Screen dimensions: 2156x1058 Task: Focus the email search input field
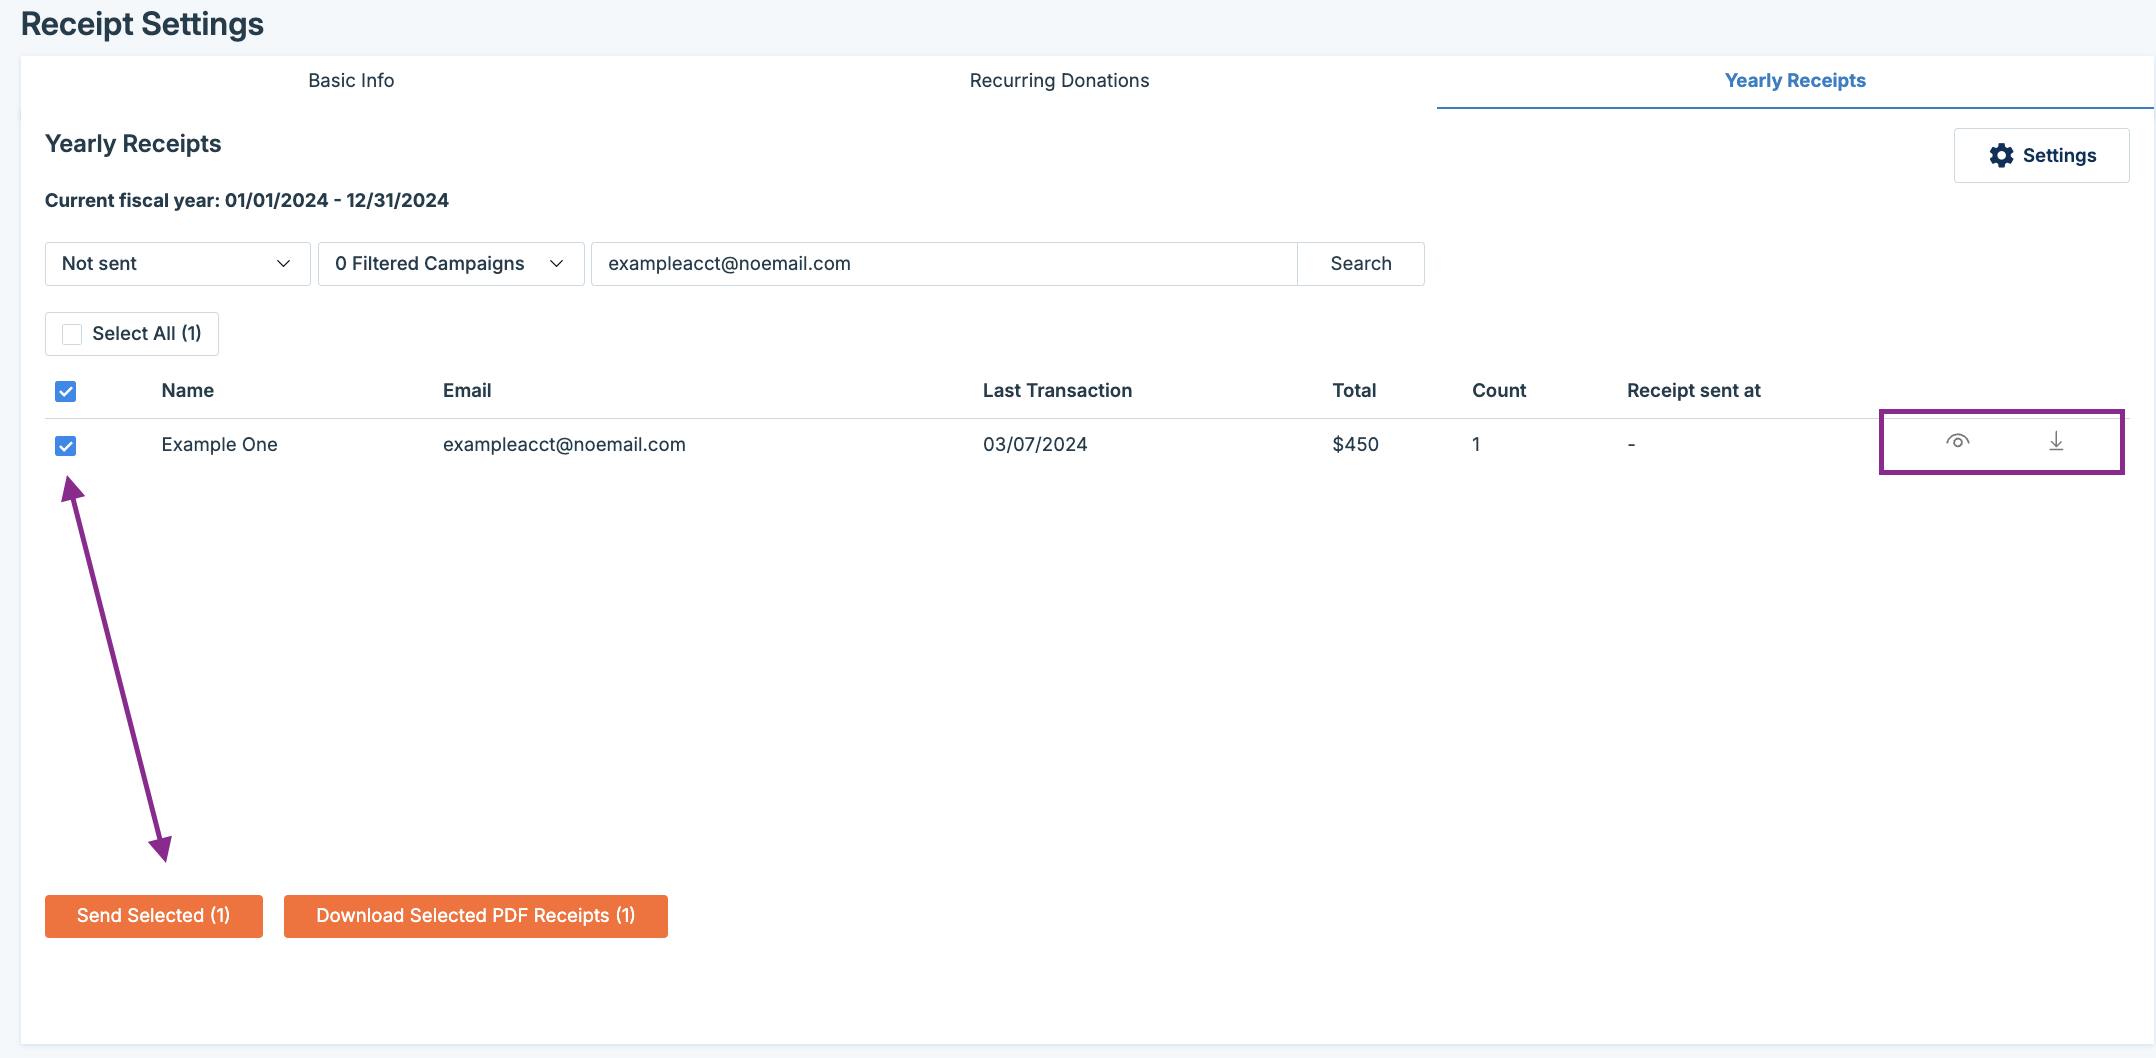pyautogui.click(x=943, y=264)
